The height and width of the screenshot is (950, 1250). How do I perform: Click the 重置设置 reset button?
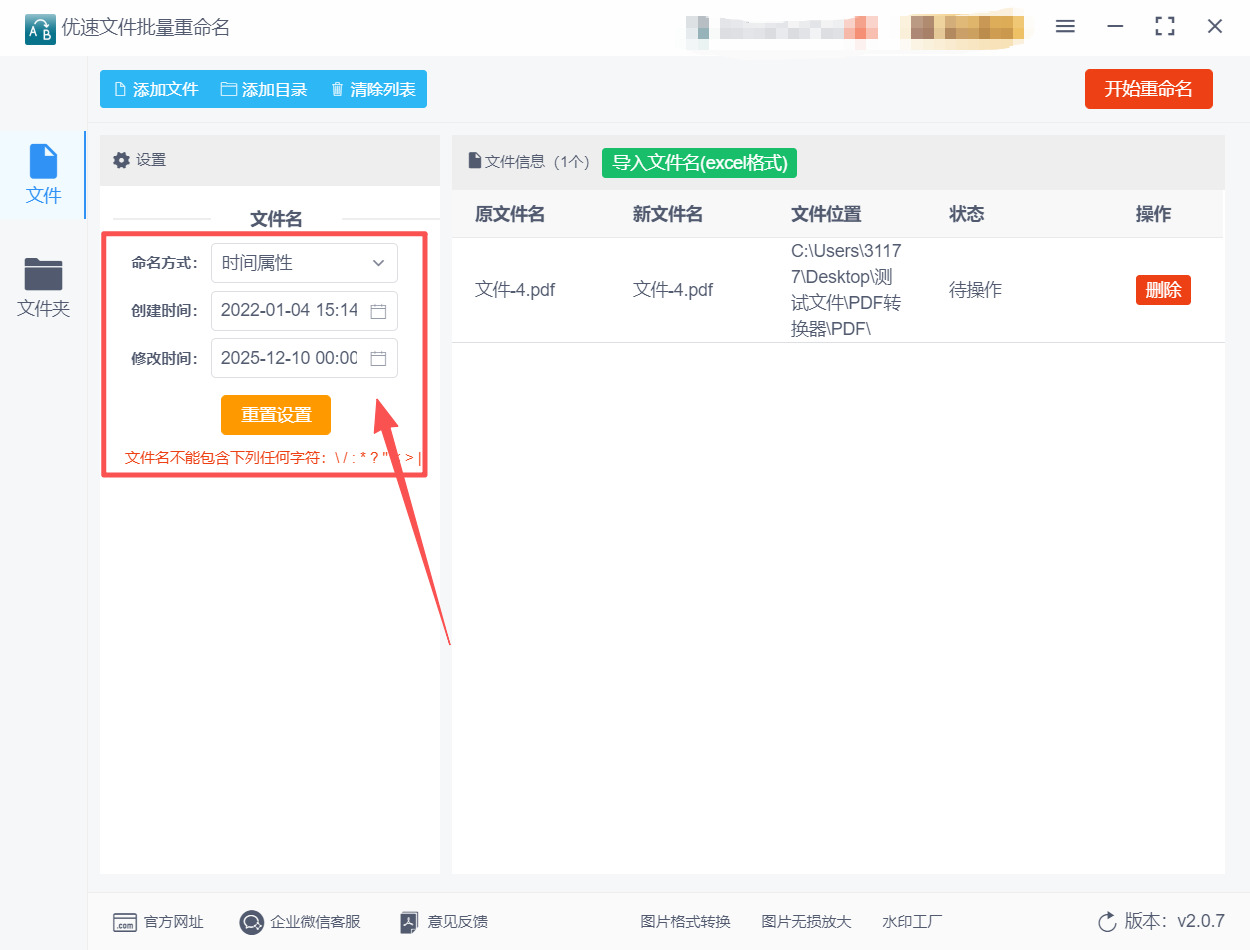coord(275,414)
